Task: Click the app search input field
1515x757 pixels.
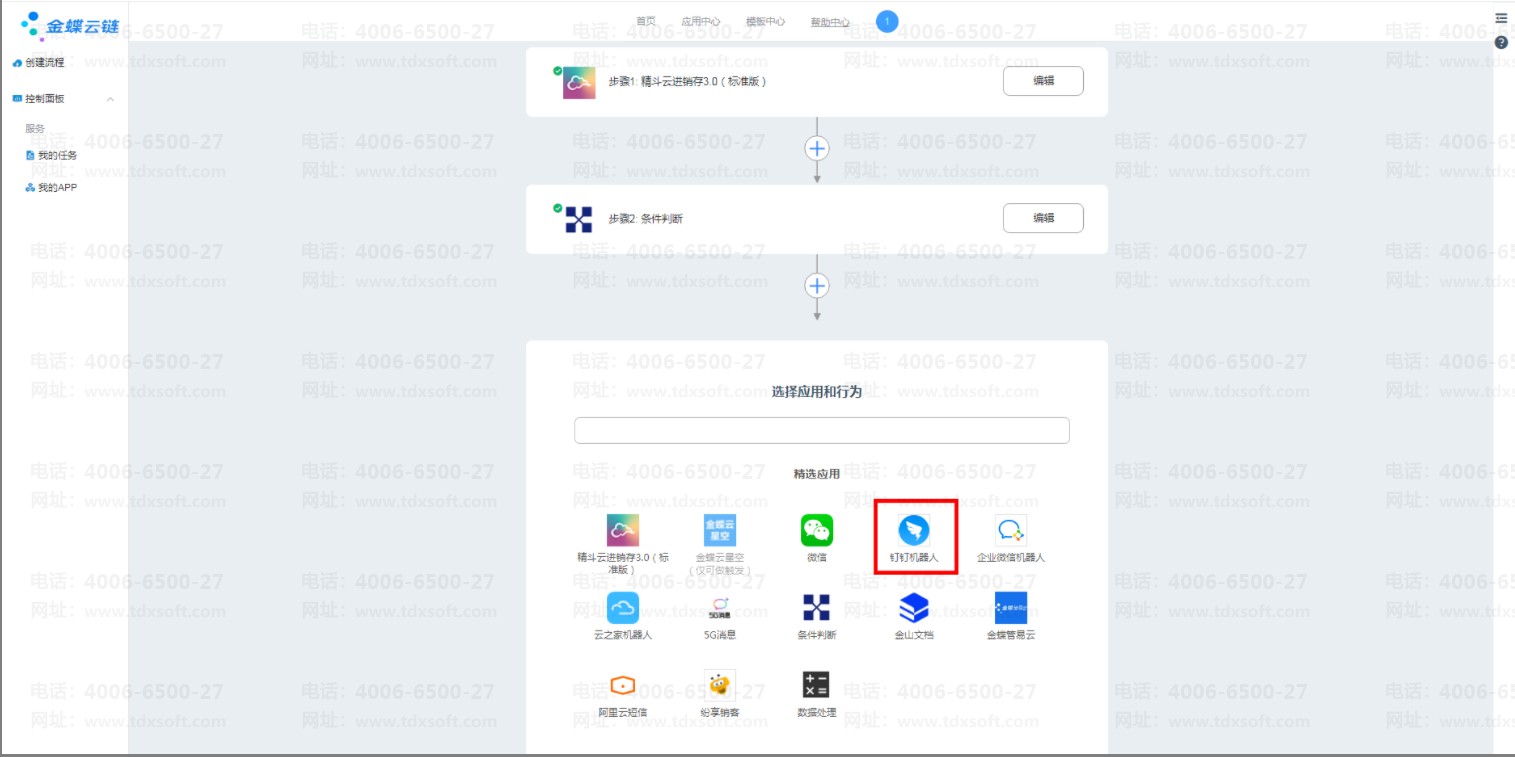Action: coord(821,431)
